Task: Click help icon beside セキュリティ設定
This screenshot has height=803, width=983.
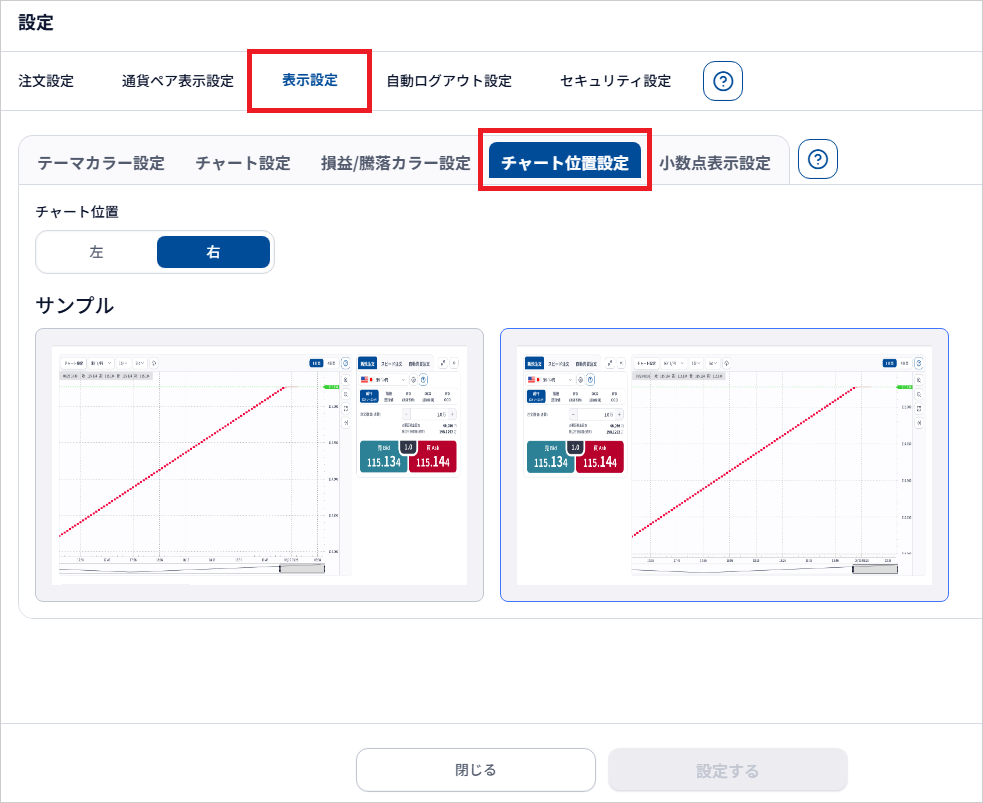Action: pyautogui.click(x=723, y=81)
